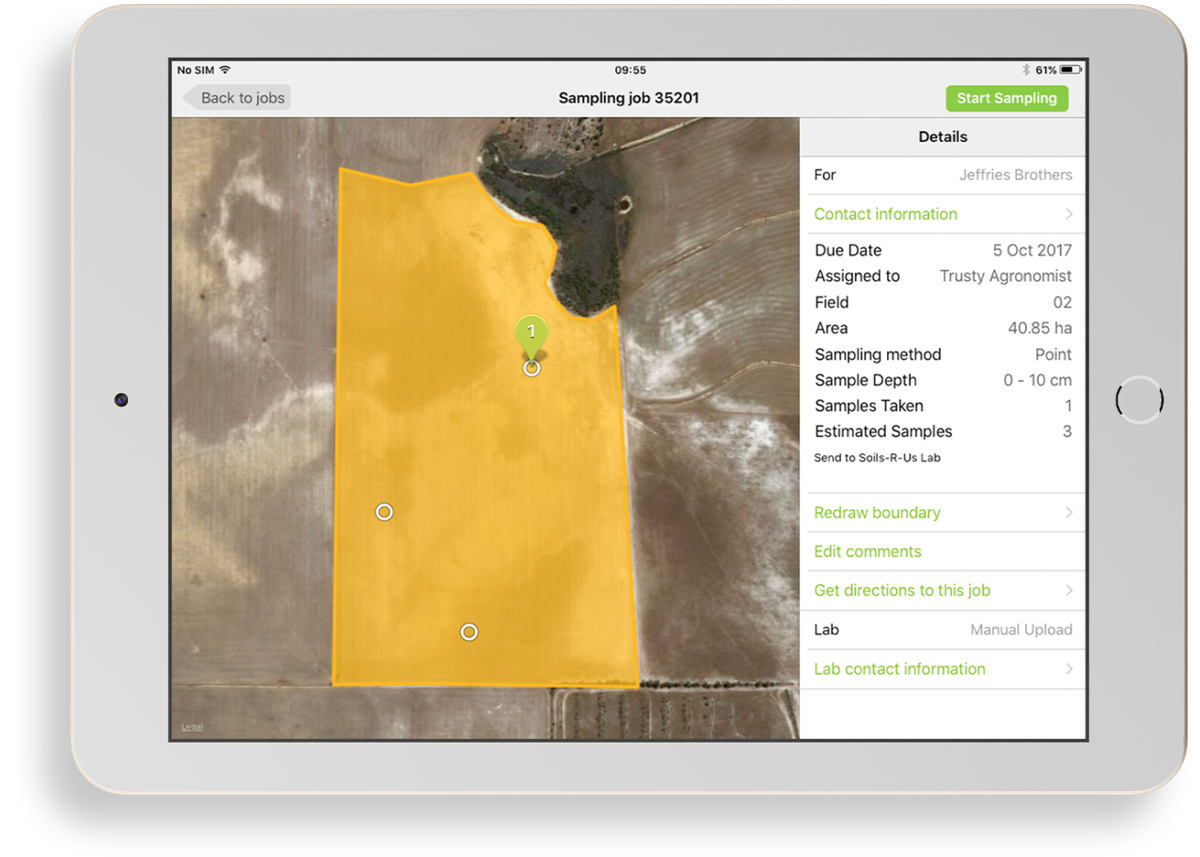Open Contact information

click(x=943, y=214)
